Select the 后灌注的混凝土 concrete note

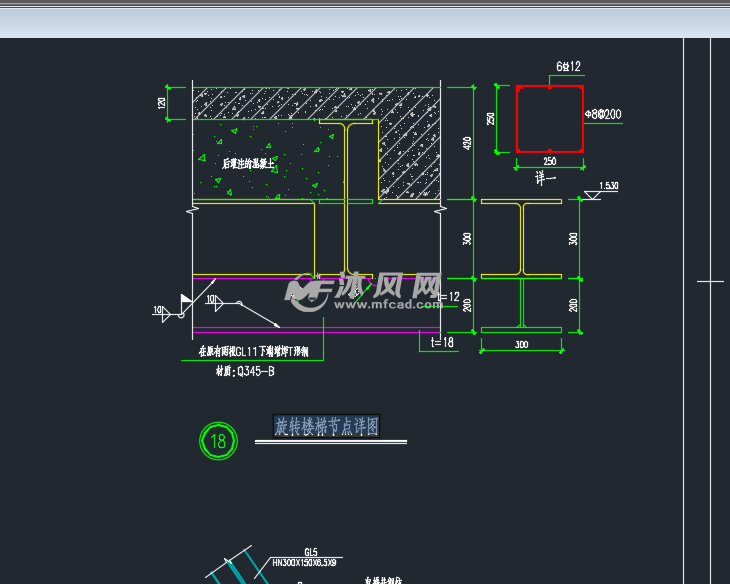pyautogui.click(x=249, y=163)
